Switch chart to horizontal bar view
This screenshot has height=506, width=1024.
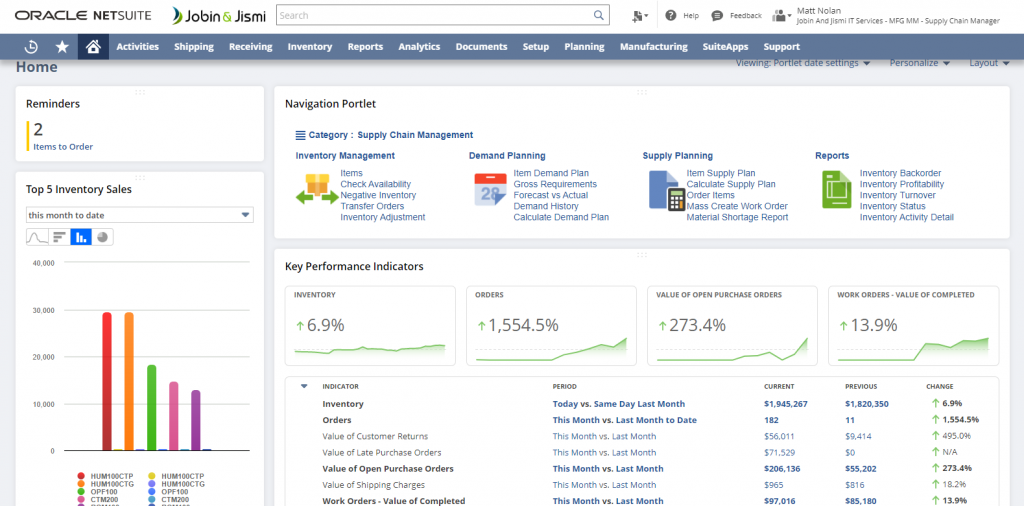pyautogui.click(x=59, y=237)
